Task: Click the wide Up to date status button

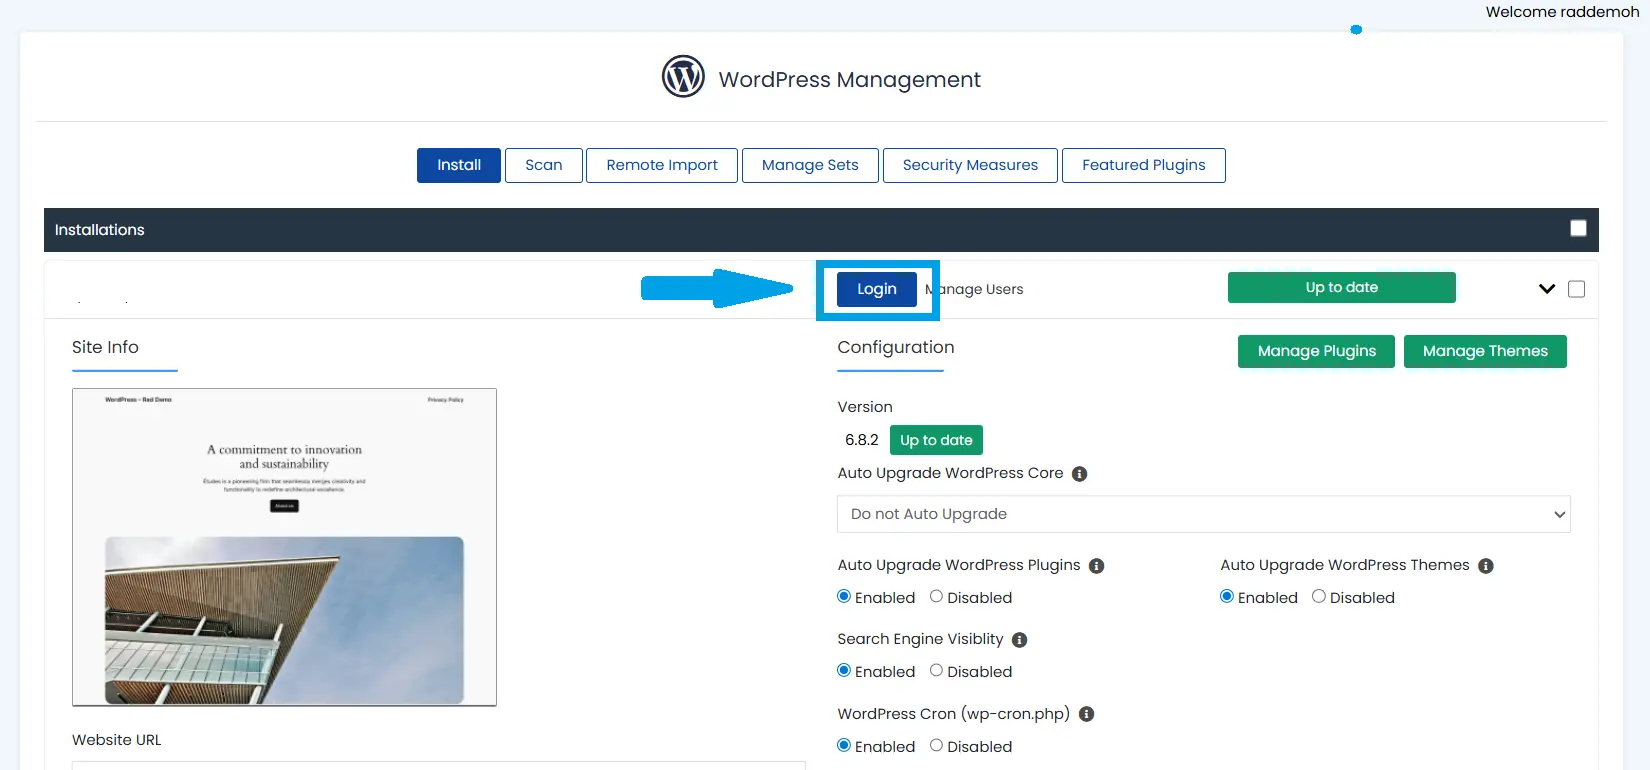Action: [x=1342, y=287]
